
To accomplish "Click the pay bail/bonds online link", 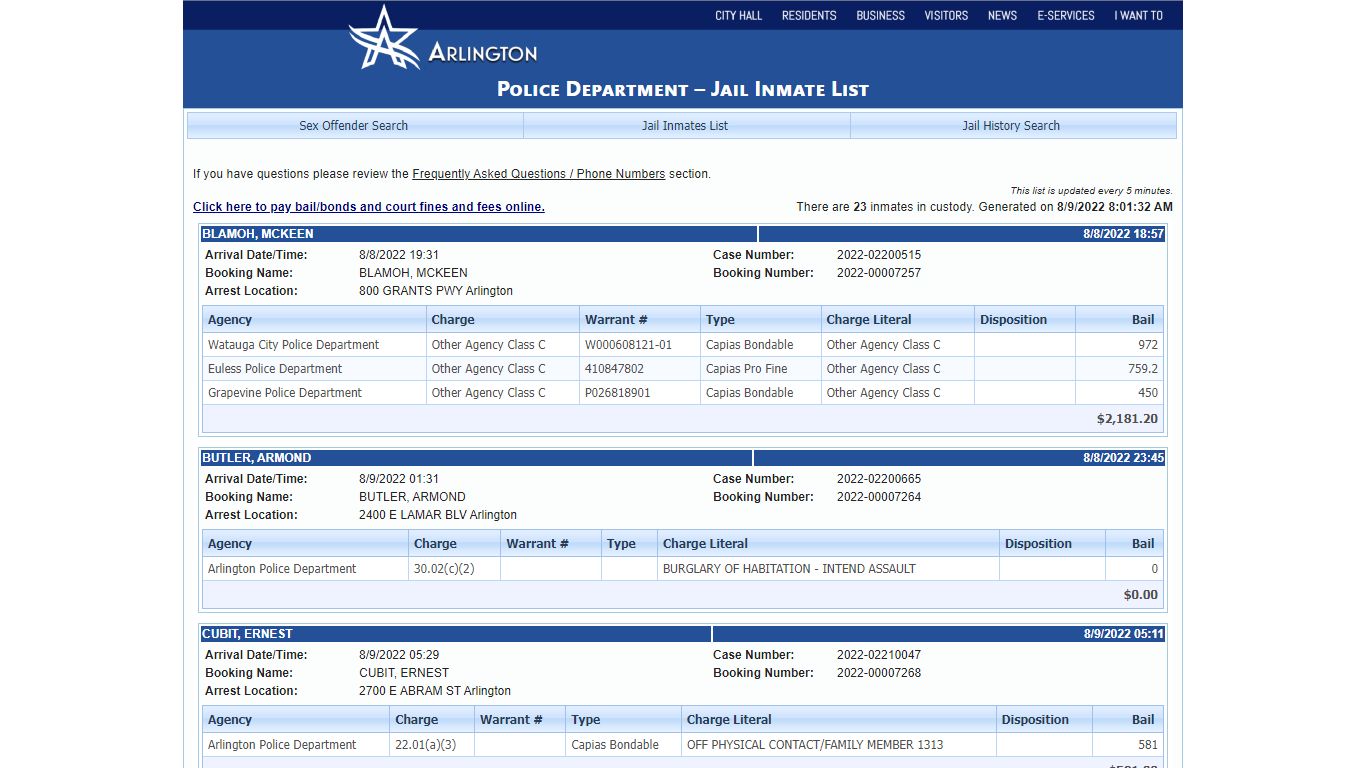I will (x=369, y=207).
